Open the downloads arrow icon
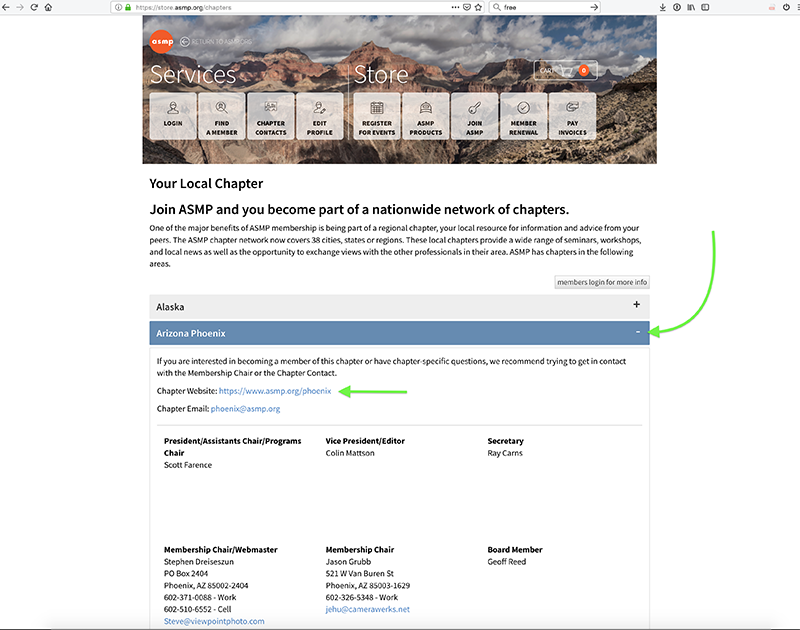The height and width of the screenshot is (630, 800). pyautogui.click(x=663, y=7)
